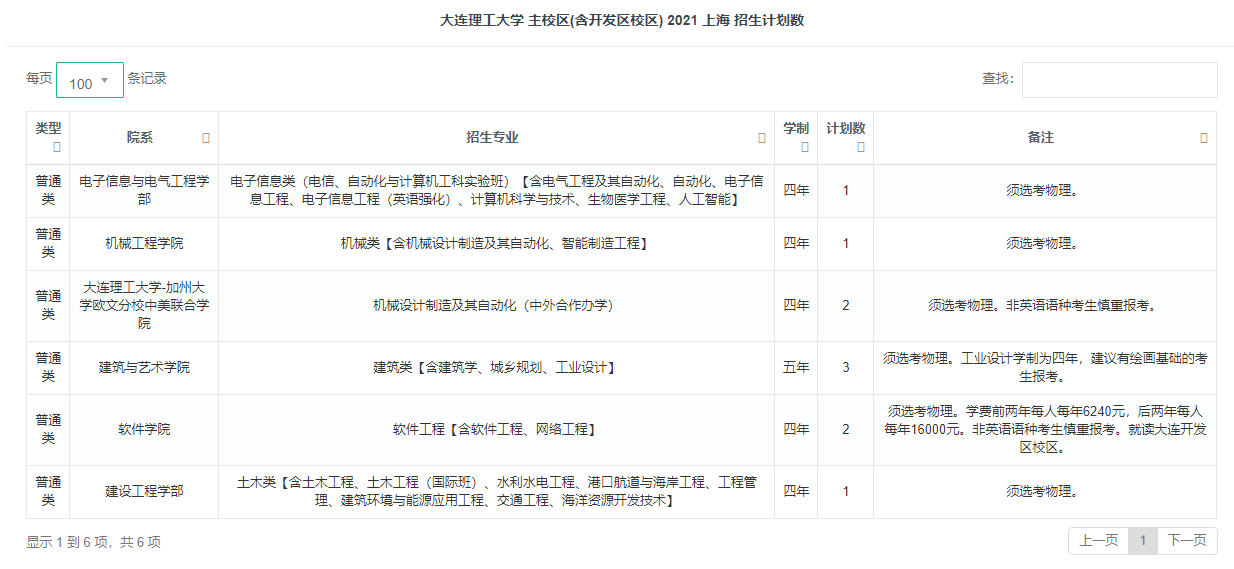The height and width of the screenshot is (569, 1234).
Task: Click the plan count 3 cell
Action: point(845,367)
